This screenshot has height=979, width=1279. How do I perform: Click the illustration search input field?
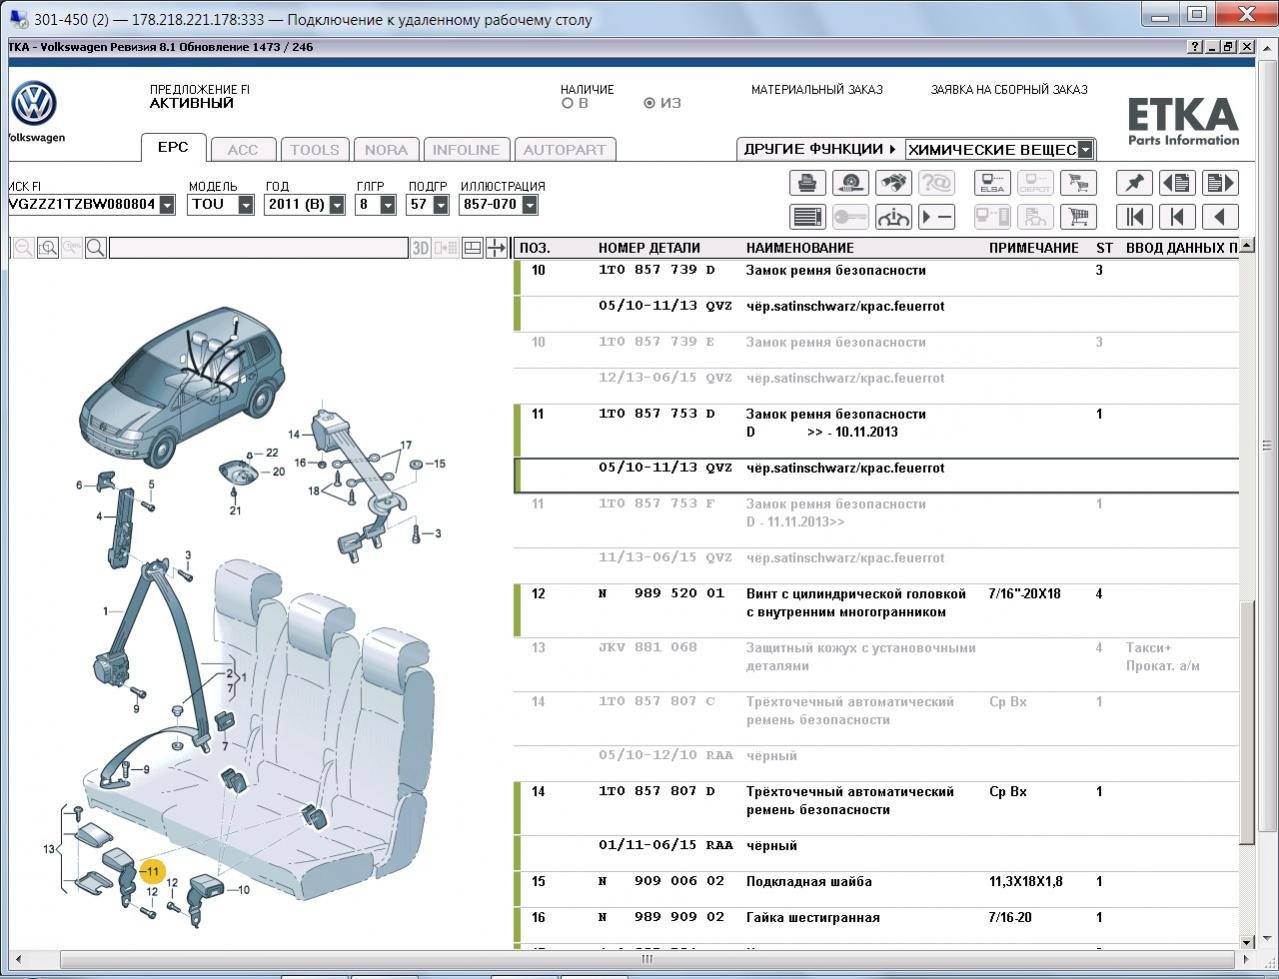[x=258, y=248]
